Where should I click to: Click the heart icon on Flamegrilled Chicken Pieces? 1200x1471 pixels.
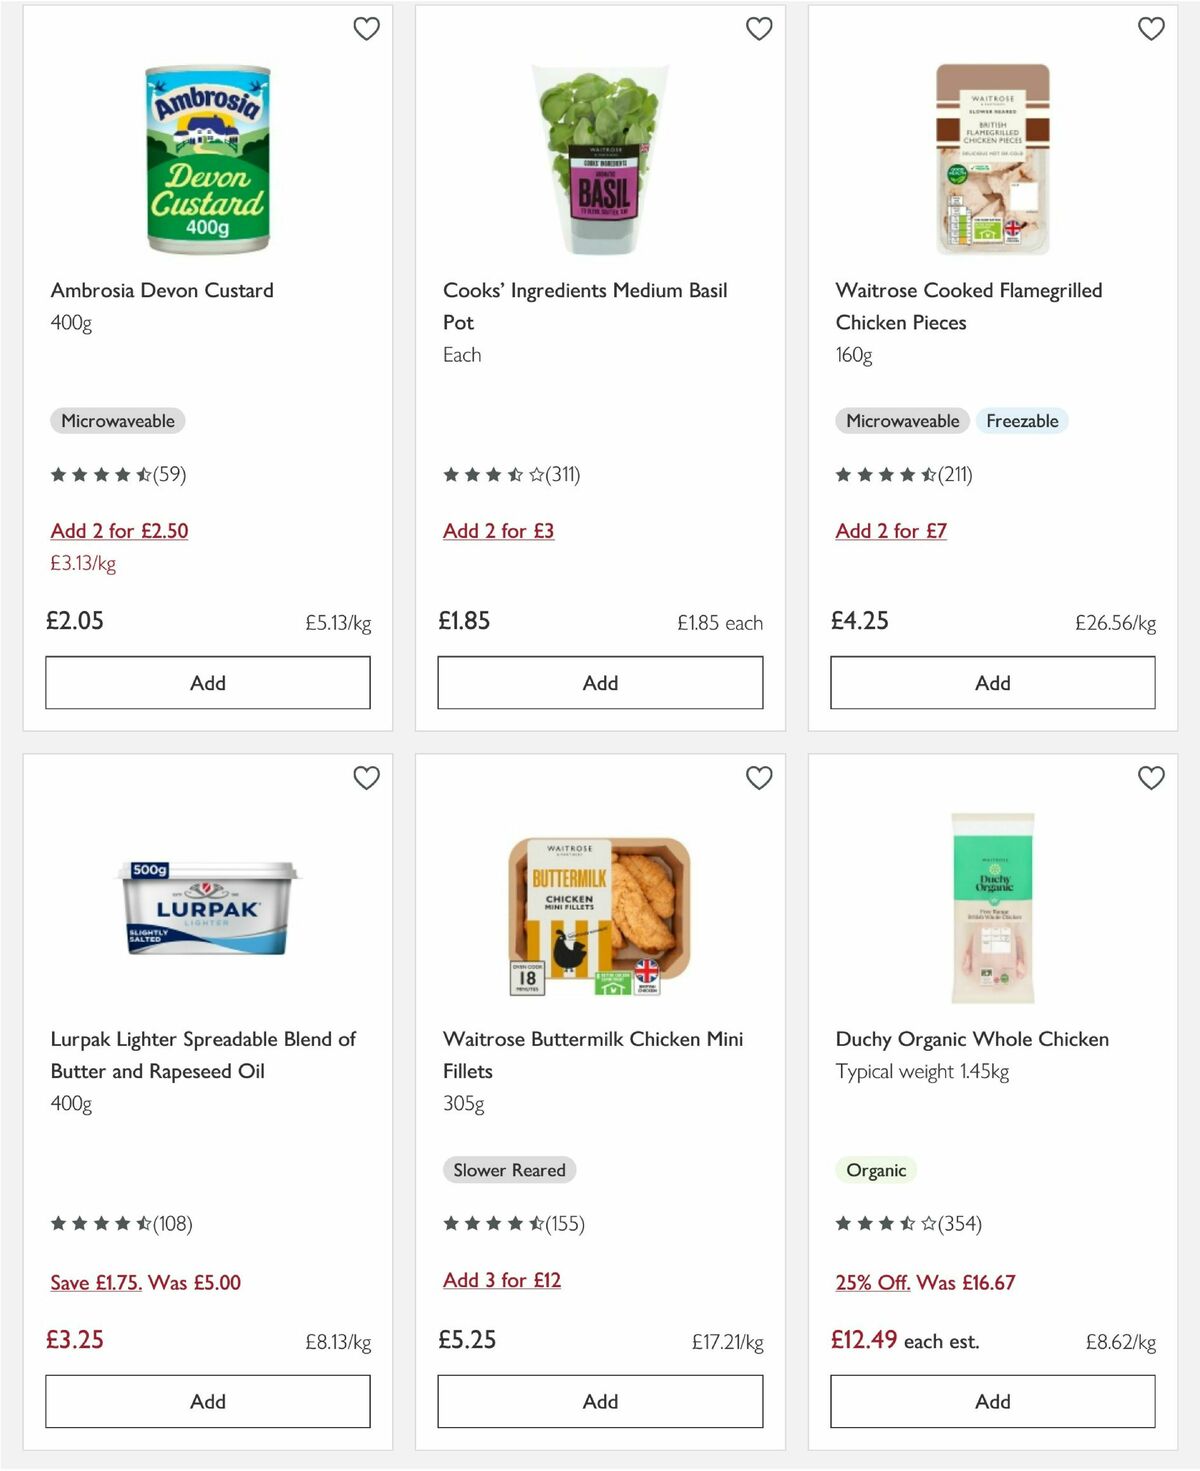point(1152,29)
